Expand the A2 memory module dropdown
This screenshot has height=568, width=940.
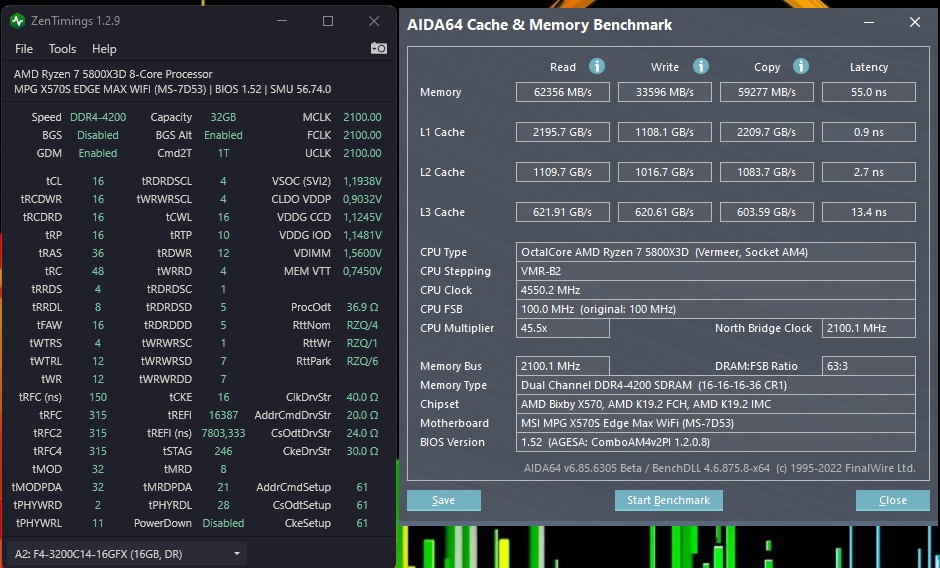126,554
